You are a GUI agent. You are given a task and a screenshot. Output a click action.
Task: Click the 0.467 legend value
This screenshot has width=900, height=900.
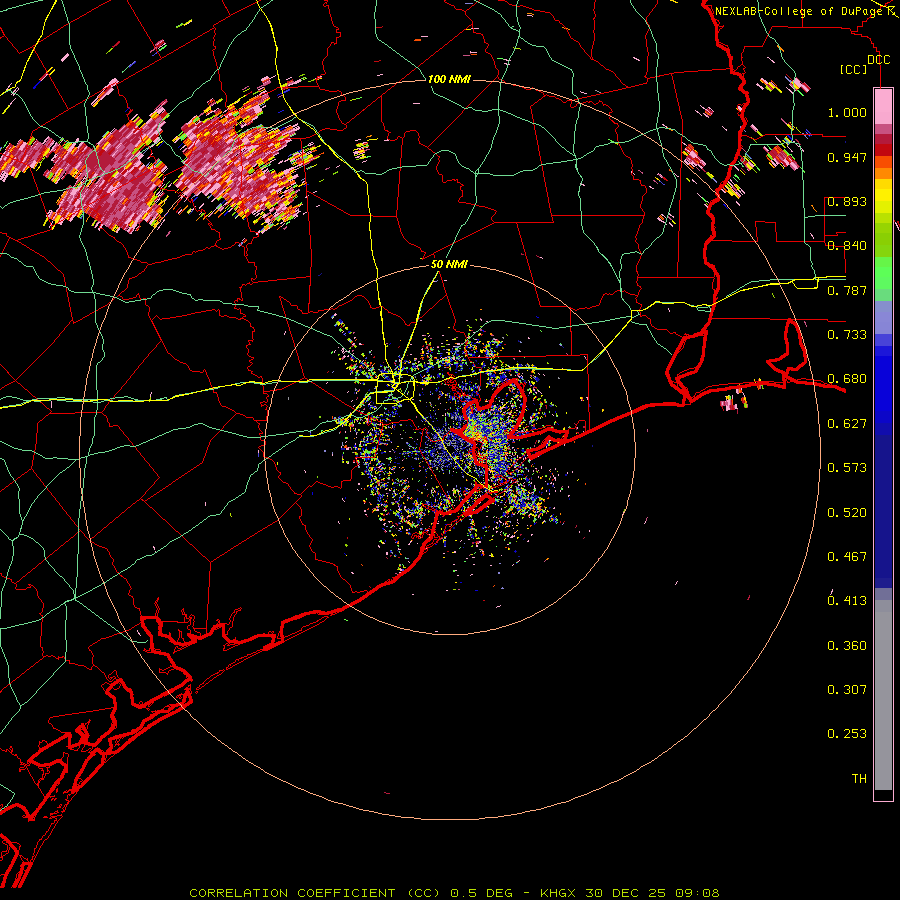pos(847,557)
